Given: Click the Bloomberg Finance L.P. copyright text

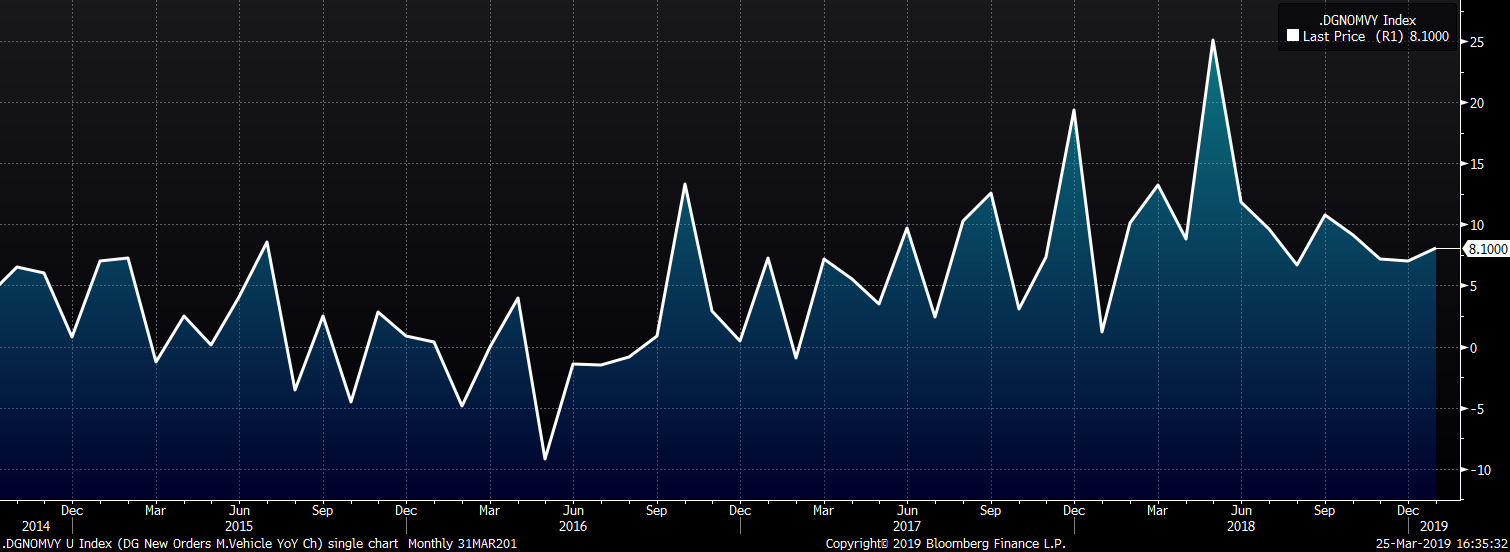Looking at the screenshot, I should pyautogui.click(x=945, y=544).
